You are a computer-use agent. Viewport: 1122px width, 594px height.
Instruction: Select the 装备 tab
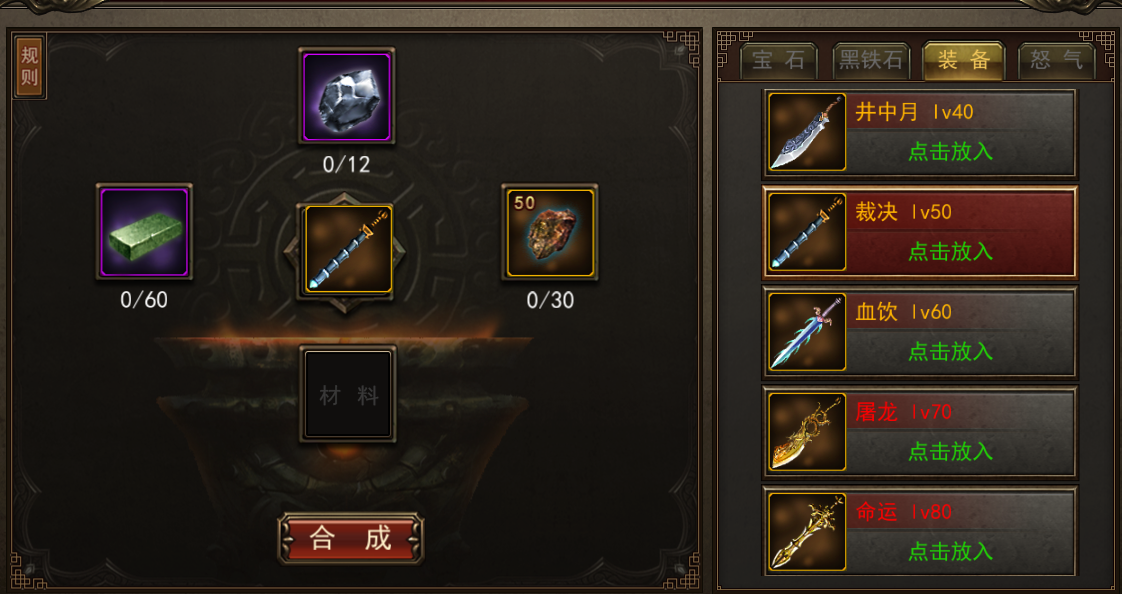pos(963,60)
